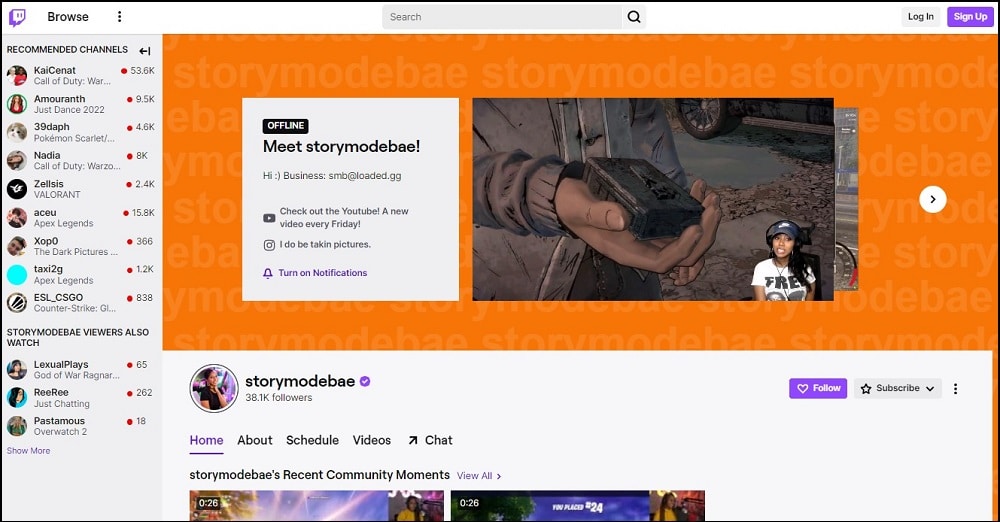Click the OFFLINE status badge
The height and width of the screenshot is (522, 1000).
click(x=285, y=126)
